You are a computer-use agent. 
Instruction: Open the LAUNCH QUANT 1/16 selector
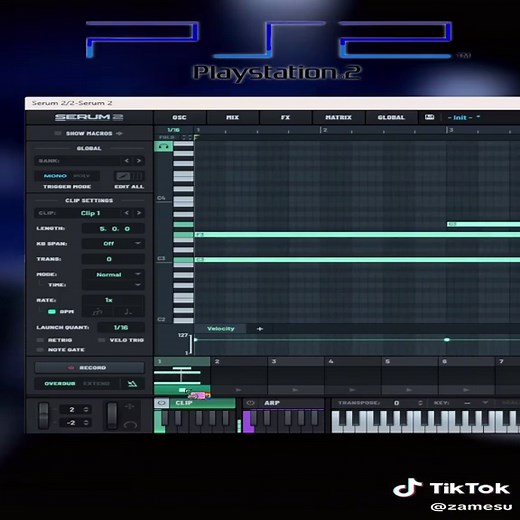121,327
